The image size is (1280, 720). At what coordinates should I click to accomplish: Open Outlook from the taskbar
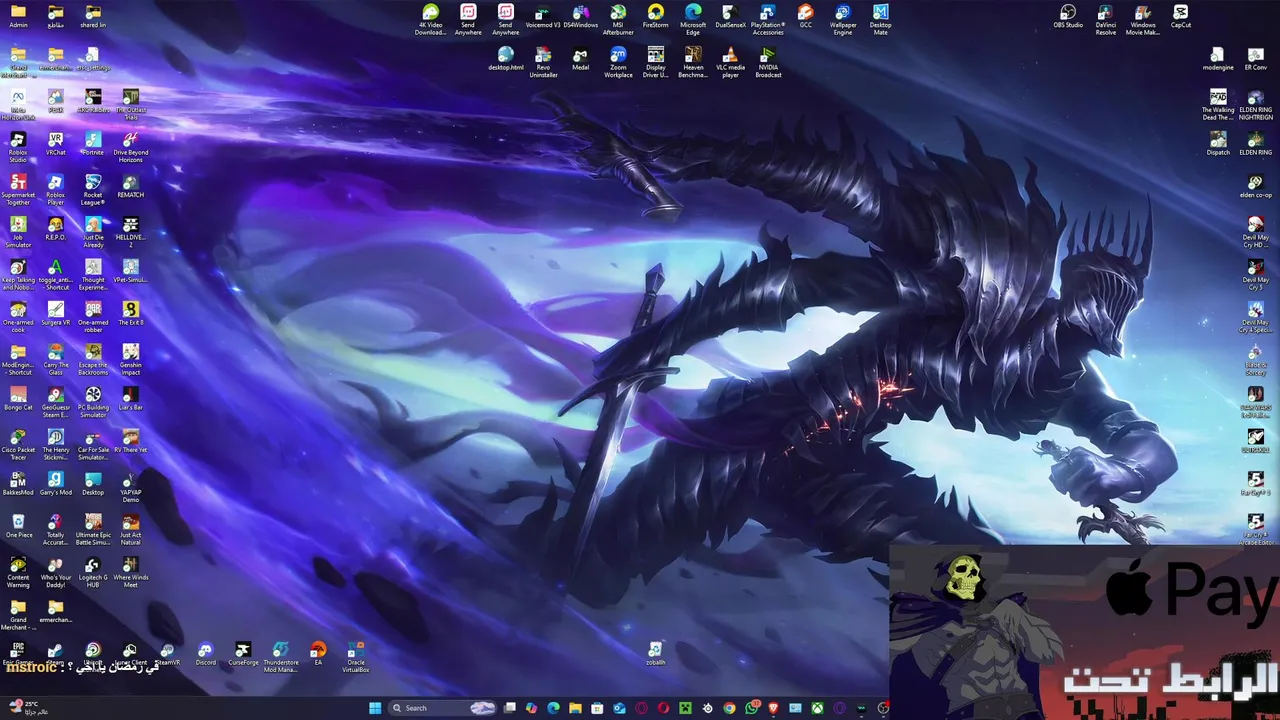coord(619,708)
